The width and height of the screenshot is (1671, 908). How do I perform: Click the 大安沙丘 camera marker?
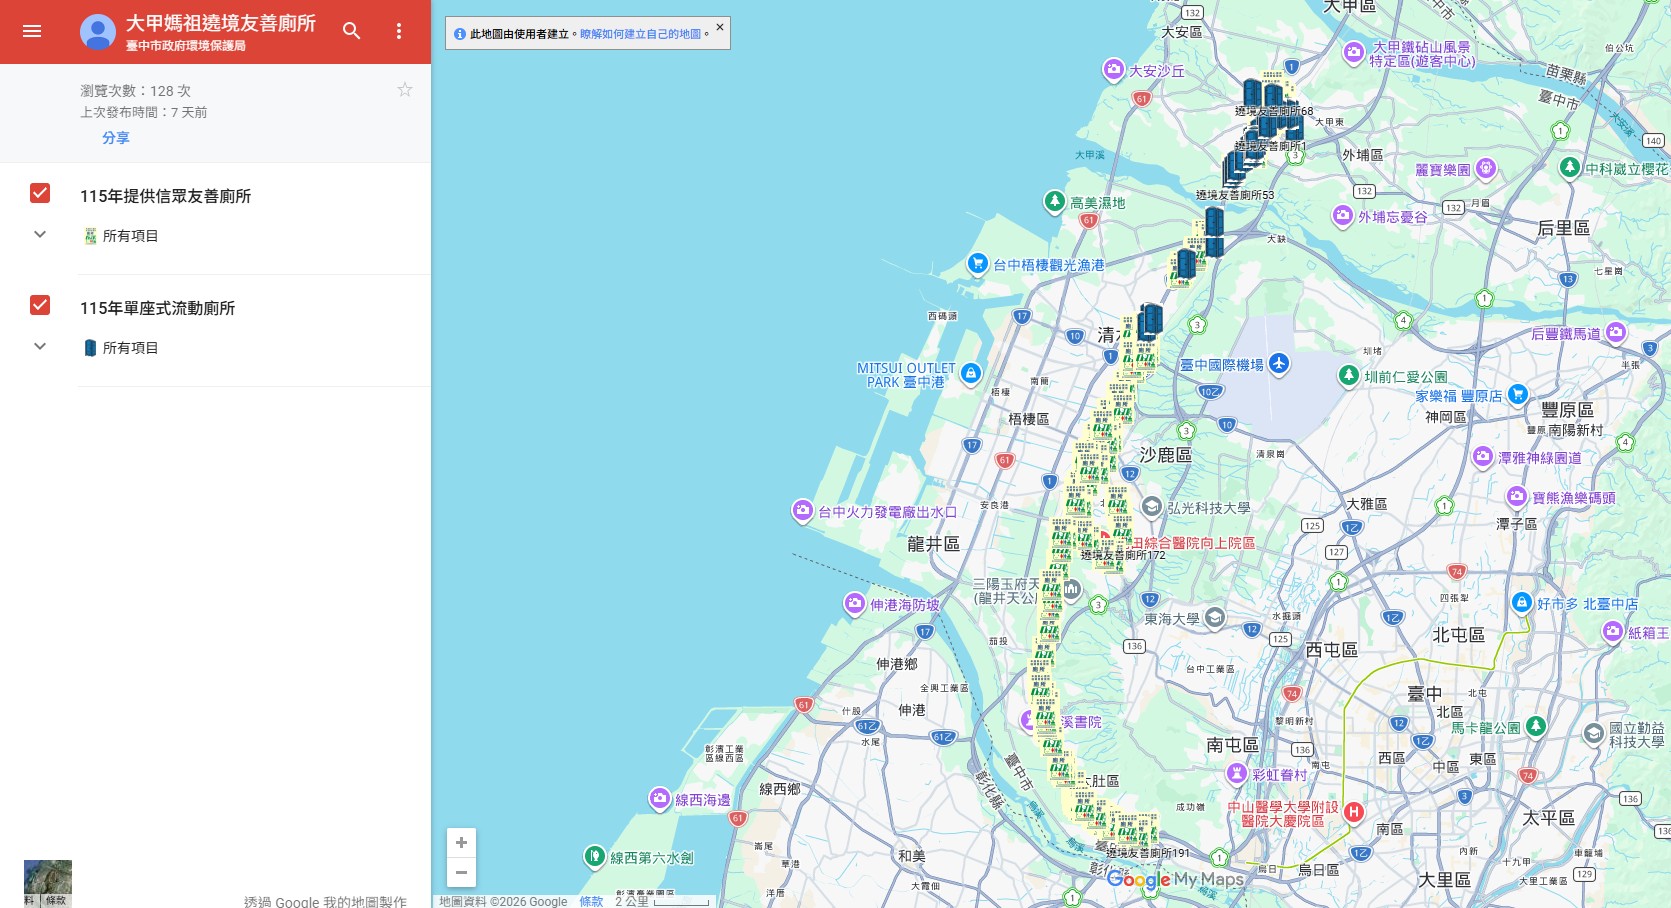point(1113,70)
